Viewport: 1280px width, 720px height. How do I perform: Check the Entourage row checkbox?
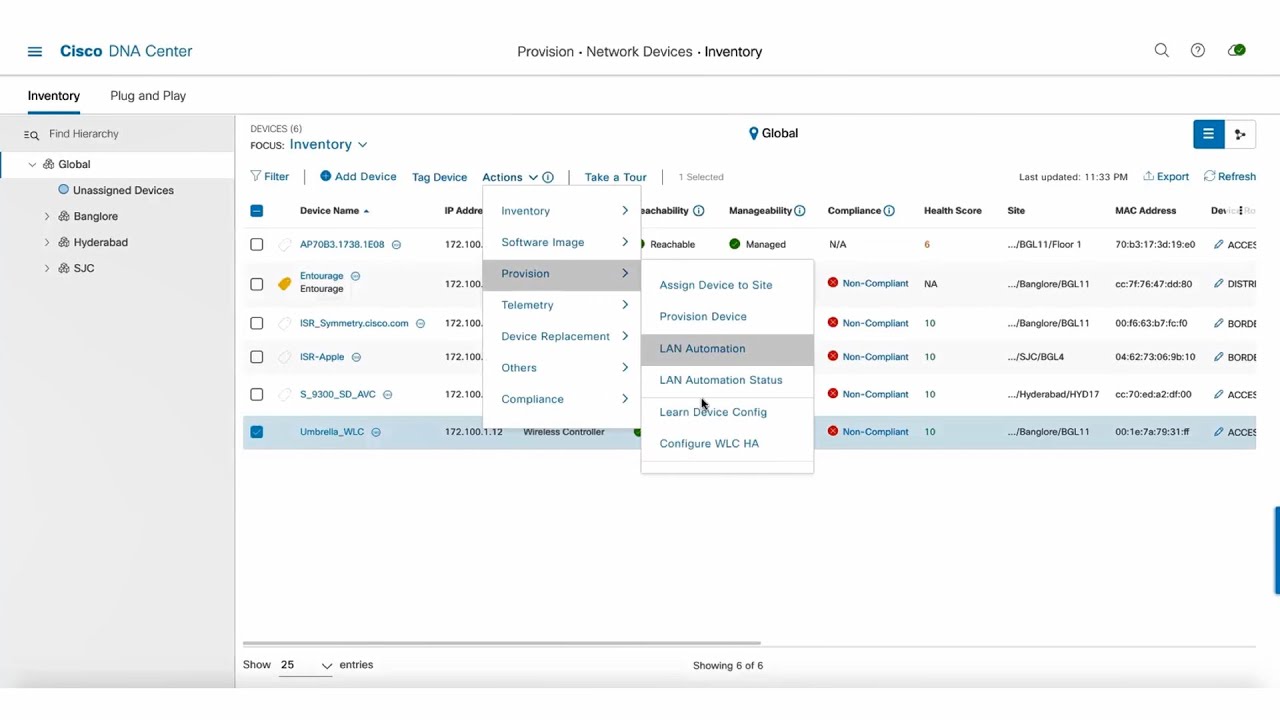[257, 284]
